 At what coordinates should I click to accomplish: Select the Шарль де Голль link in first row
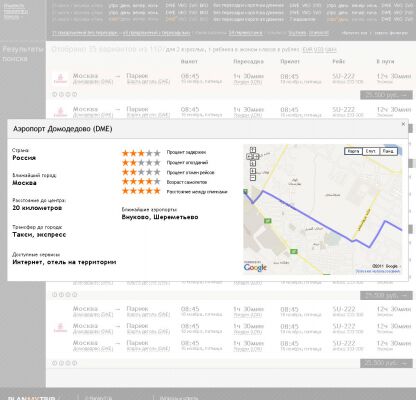[x=148, y=82]
